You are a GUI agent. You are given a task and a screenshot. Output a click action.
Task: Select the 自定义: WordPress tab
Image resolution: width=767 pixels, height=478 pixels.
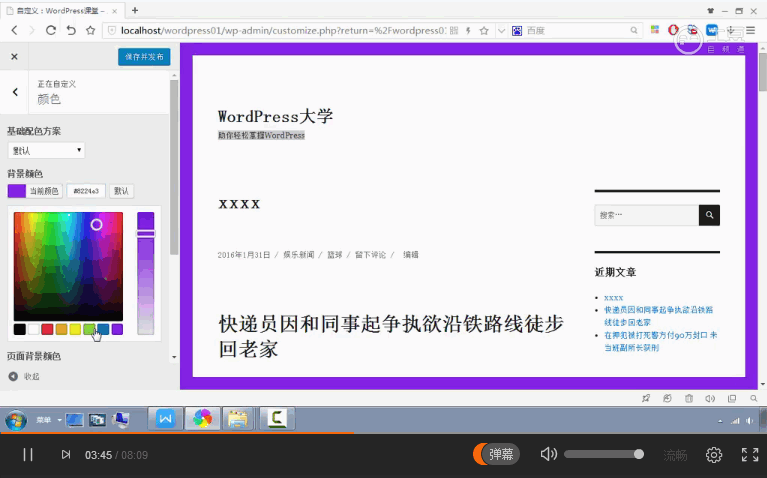[62, 10]
